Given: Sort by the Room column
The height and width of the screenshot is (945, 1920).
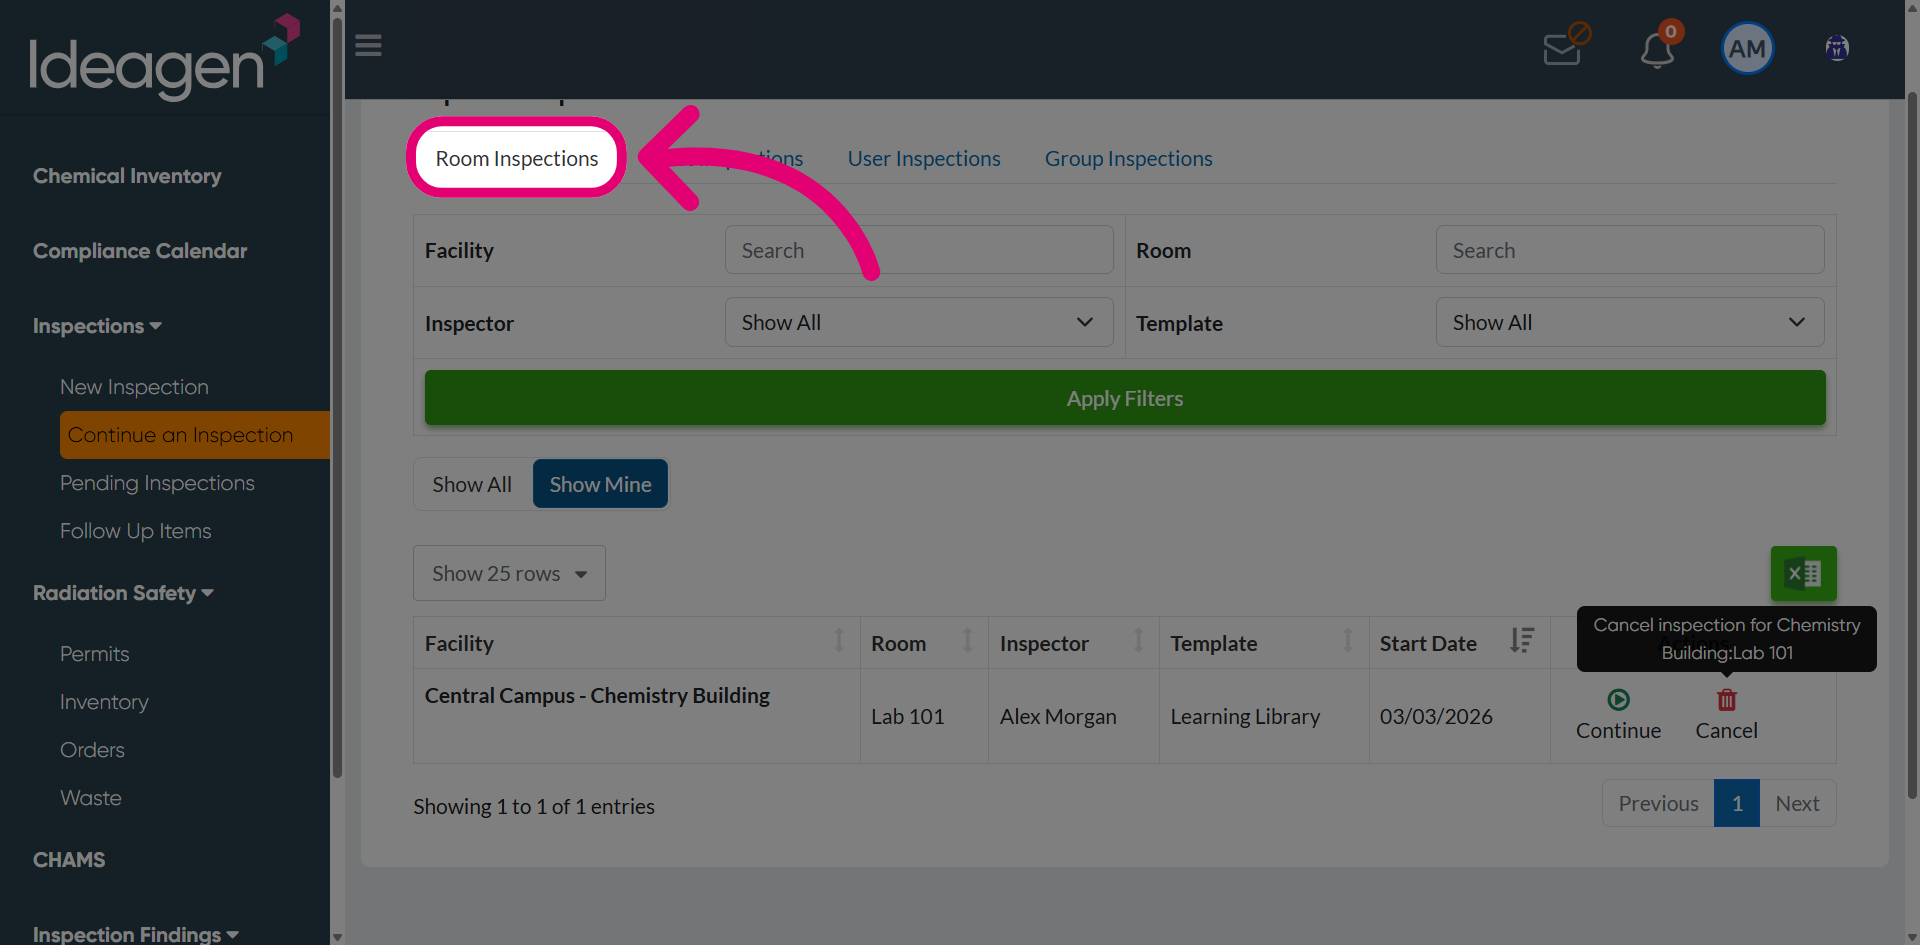Looking at the screenshot, I should [924, 643].
